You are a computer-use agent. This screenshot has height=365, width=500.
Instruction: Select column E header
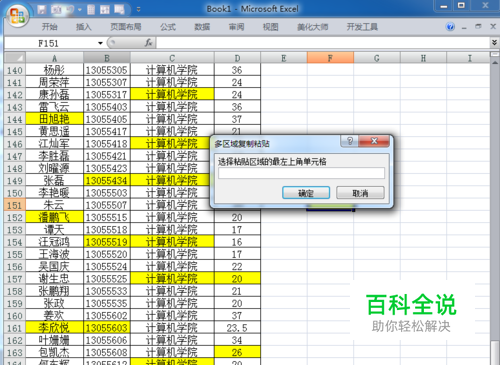284,58
